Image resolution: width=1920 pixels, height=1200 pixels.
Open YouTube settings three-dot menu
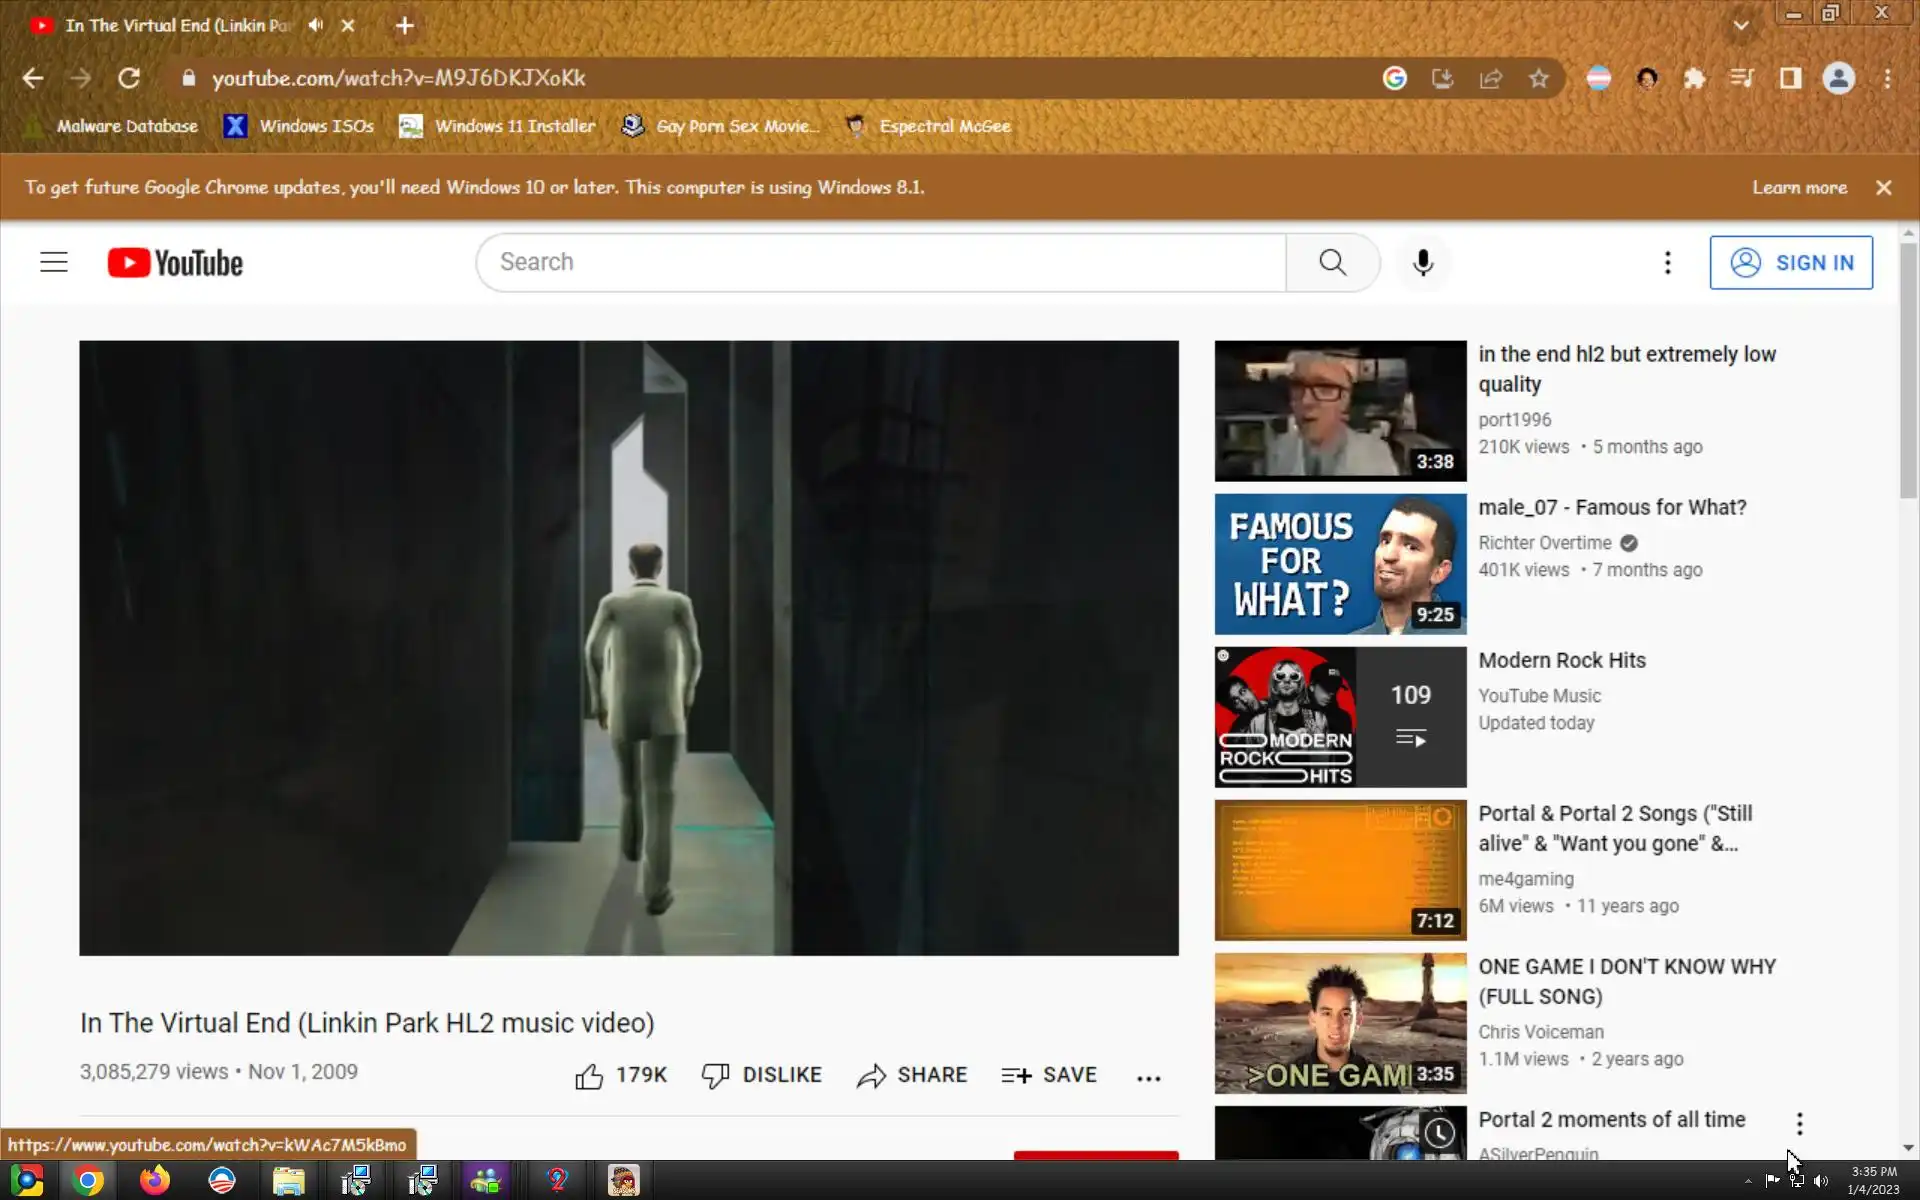point(1667,262)
